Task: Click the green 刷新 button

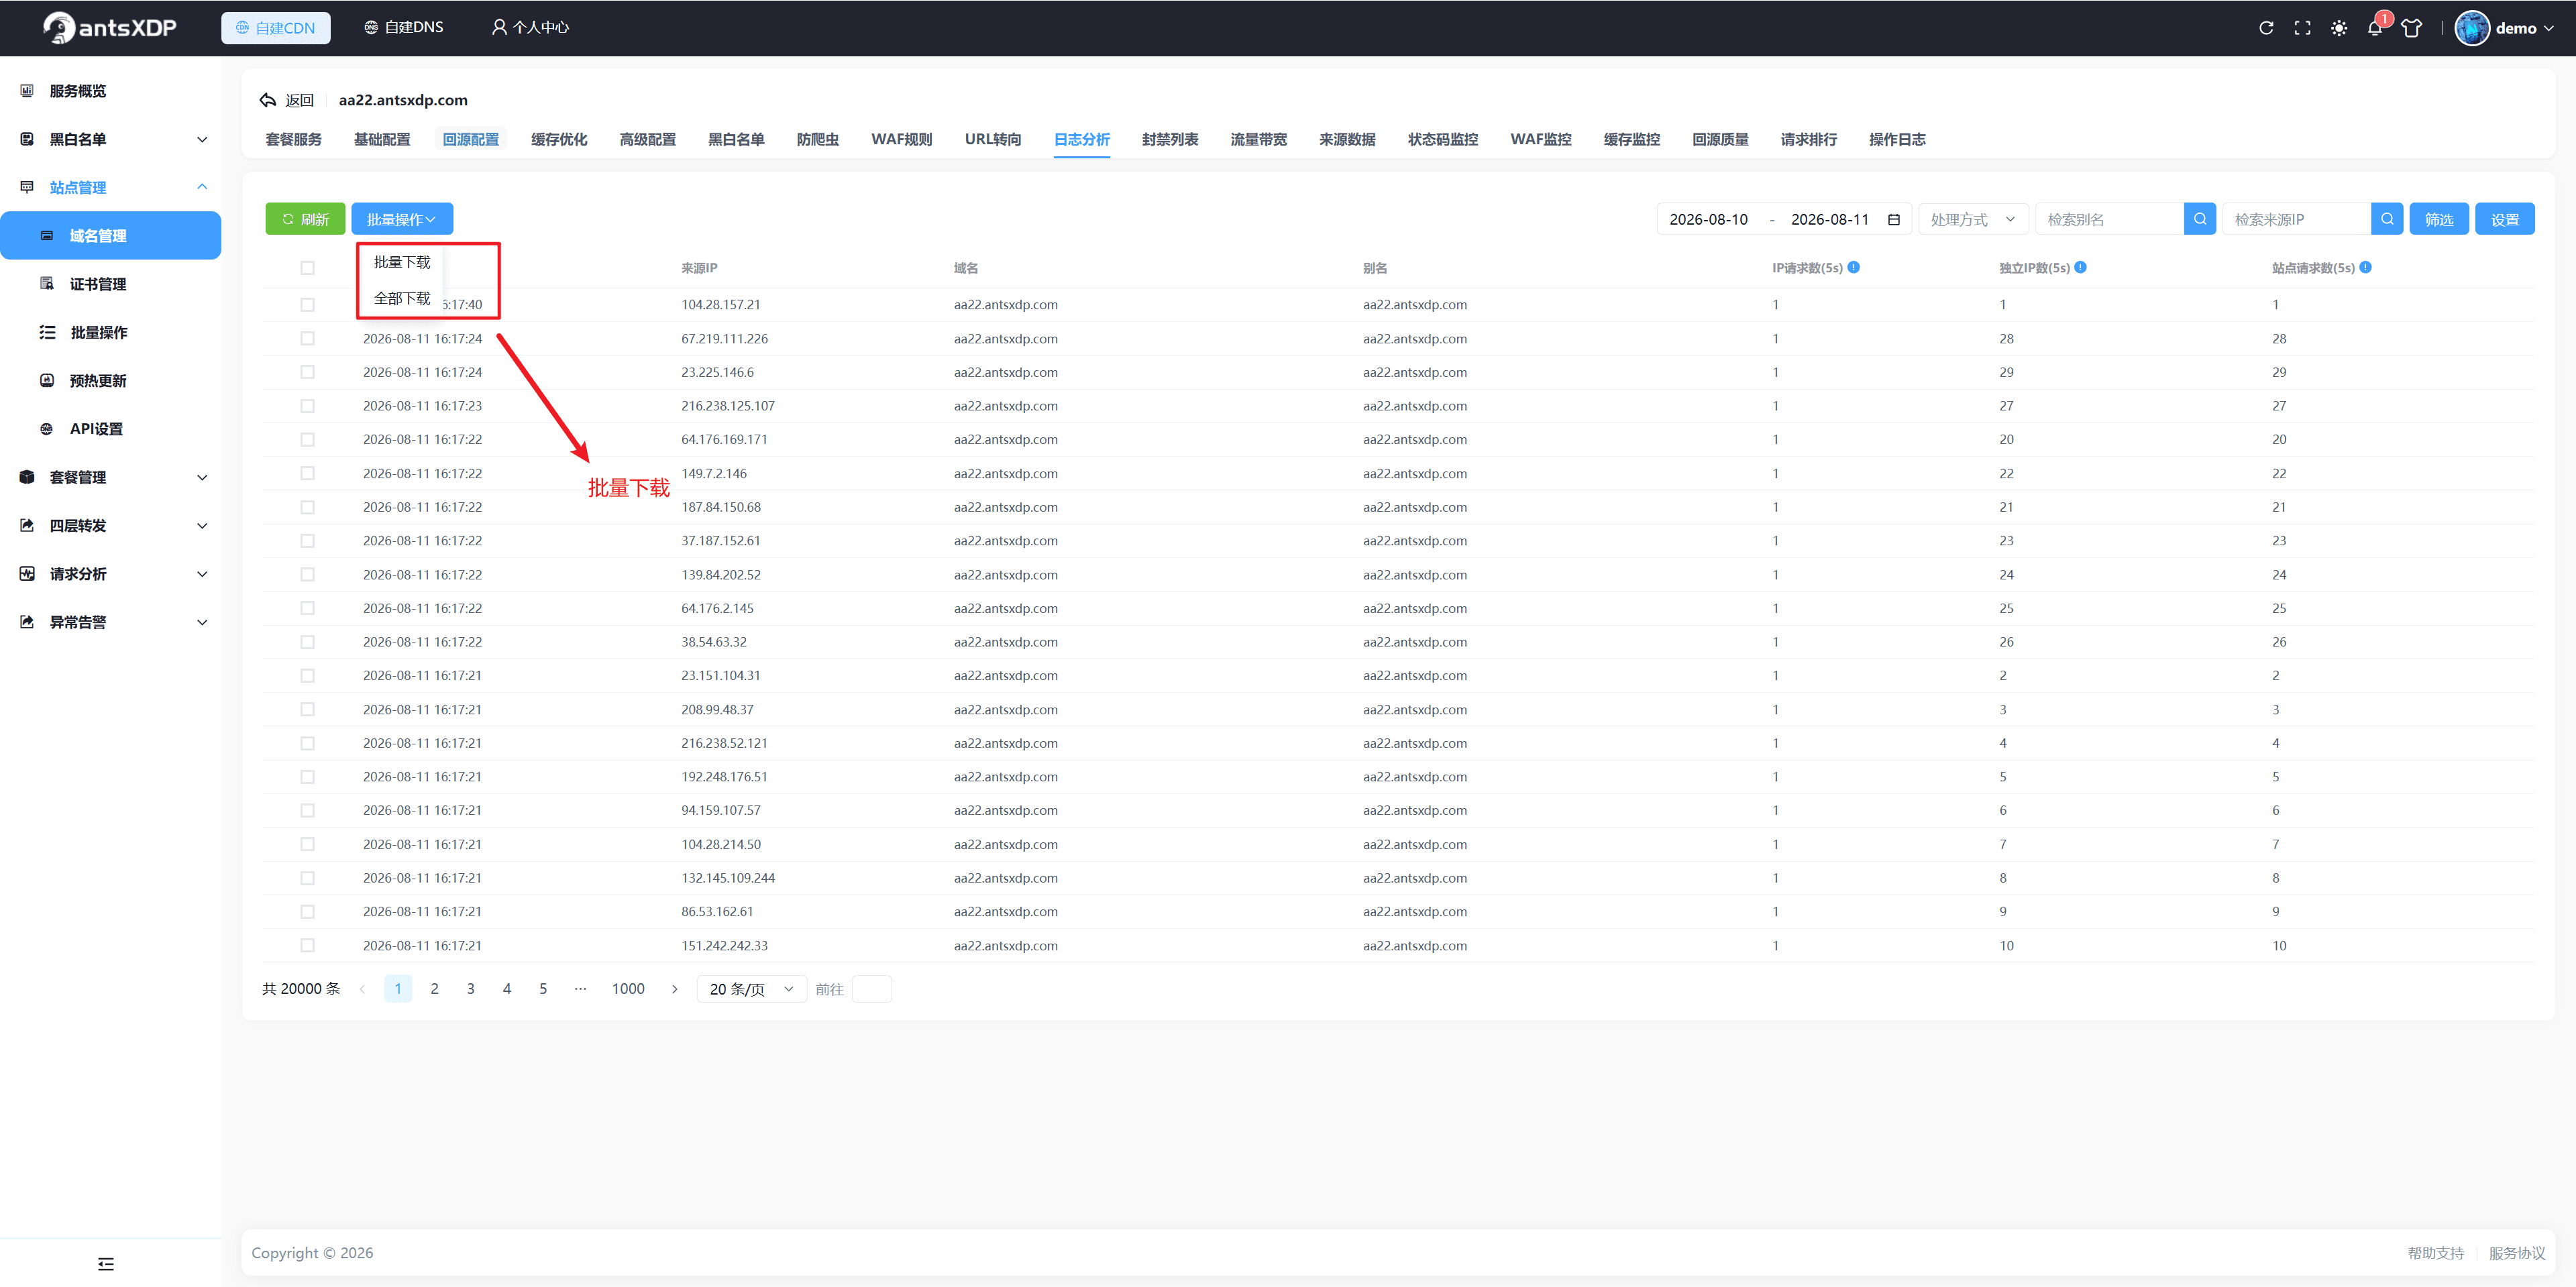Action: pyautogui.click(x=305, y=219)
